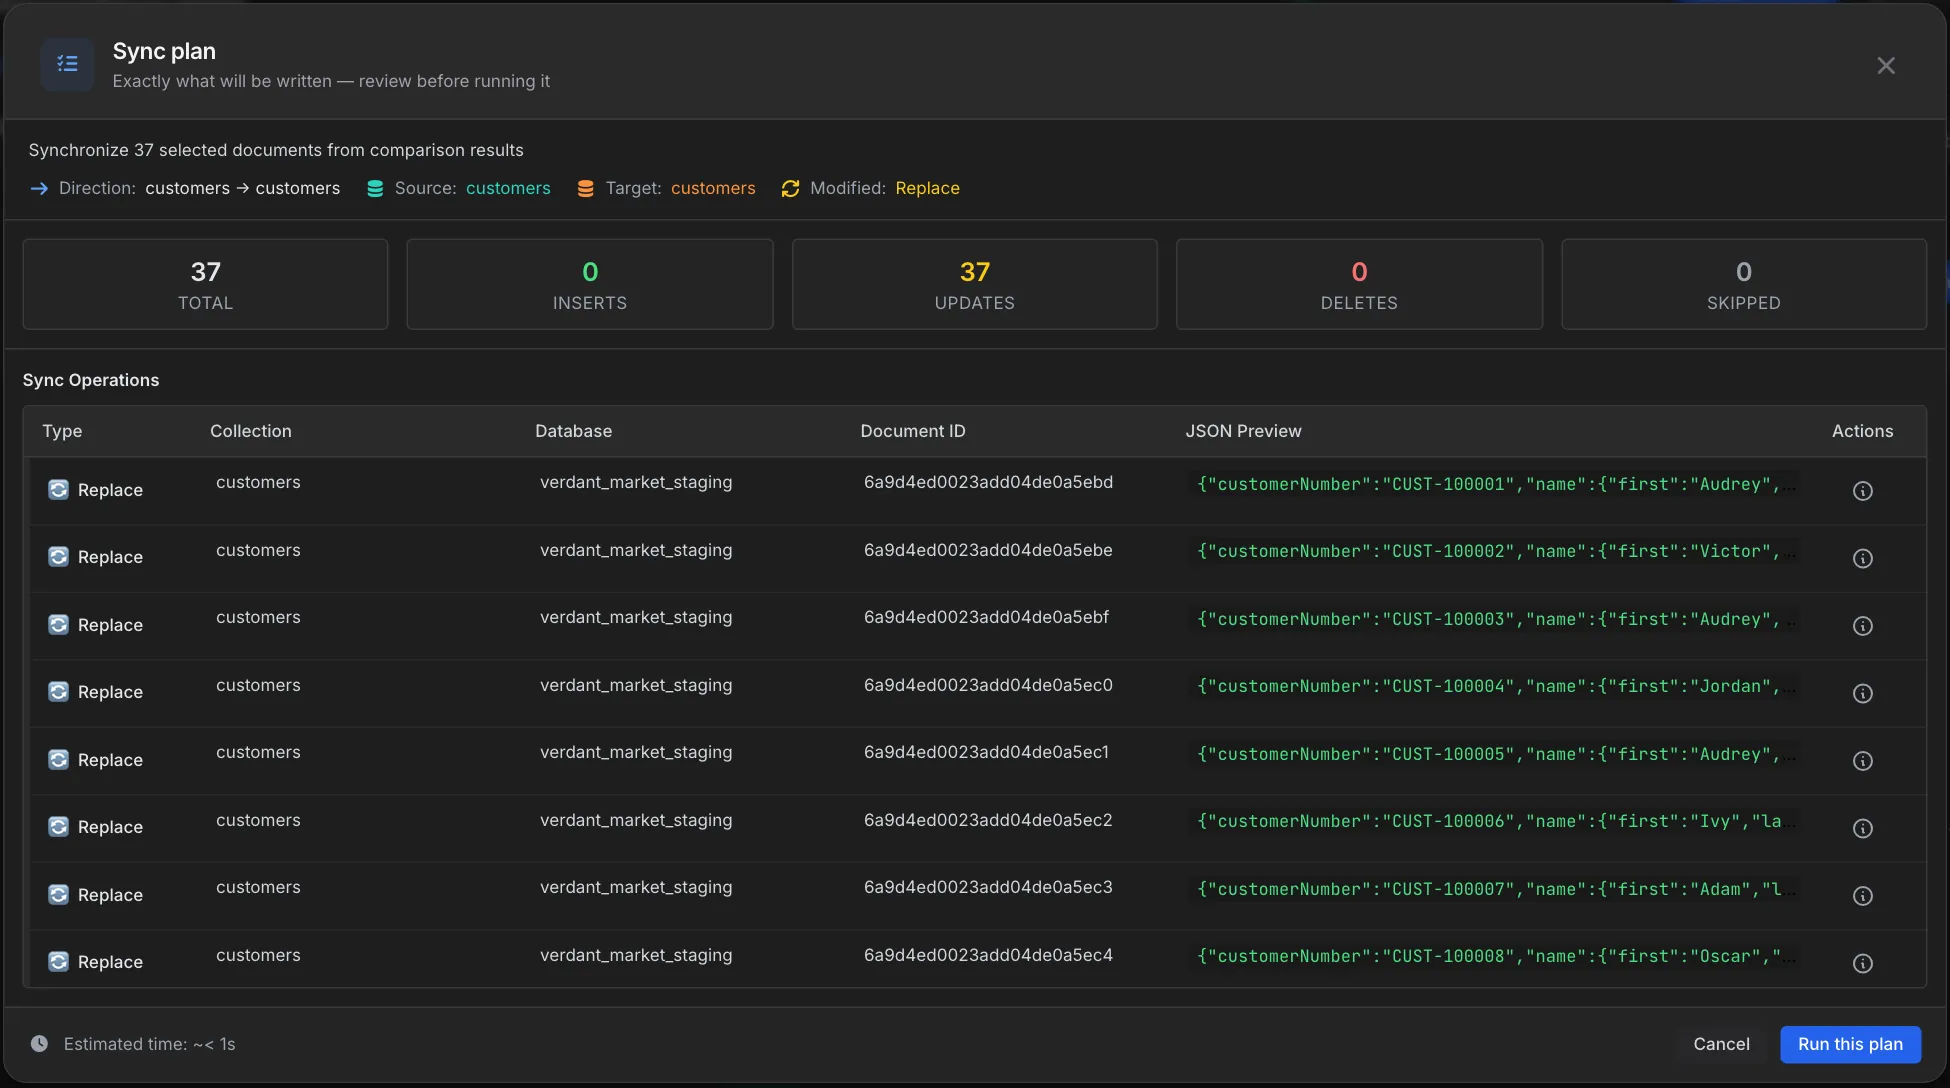This screenshot has width=1950, height=1088.
Task: Cancel the sync plan
Action: [x=1721, y=1044]
